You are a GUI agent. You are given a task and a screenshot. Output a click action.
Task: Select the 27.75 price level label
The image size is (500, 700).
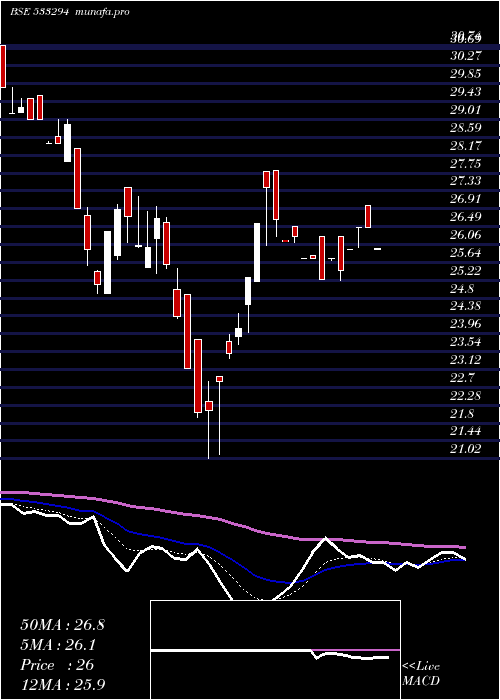click(x=466, y=163)
